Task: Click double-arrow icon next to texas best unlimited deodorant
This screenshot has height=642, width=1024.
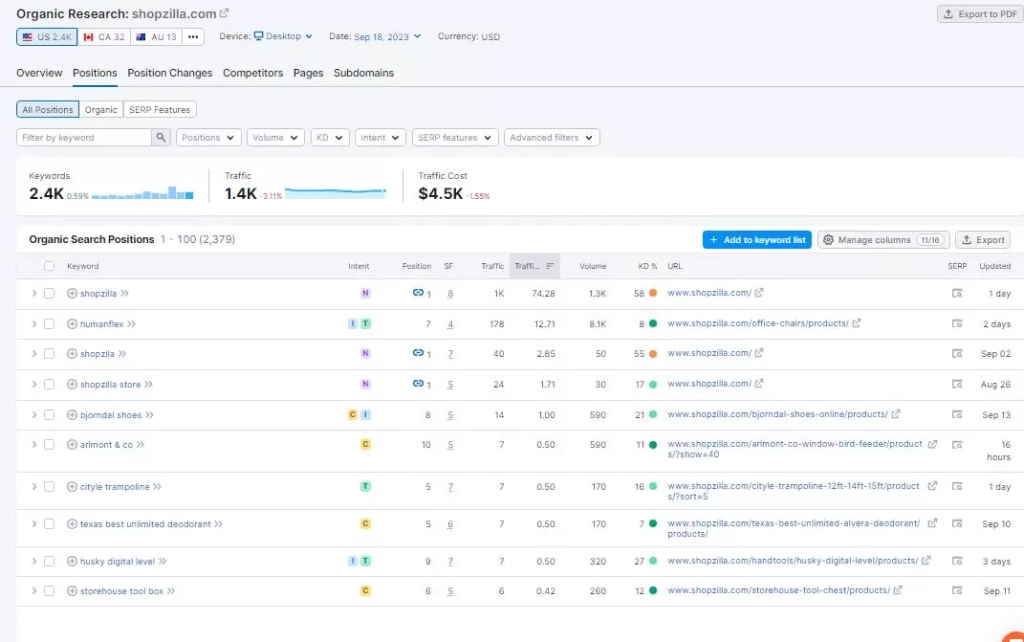Action: pyautogui.click(x=218, y=524)
